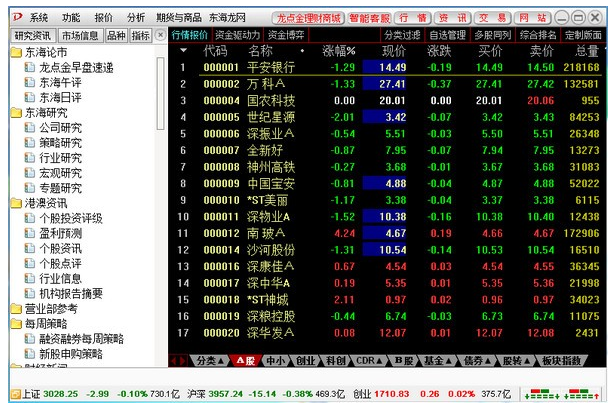Open the 营业部参考 folder icon

pyautogui.click(x=16, y=309)
